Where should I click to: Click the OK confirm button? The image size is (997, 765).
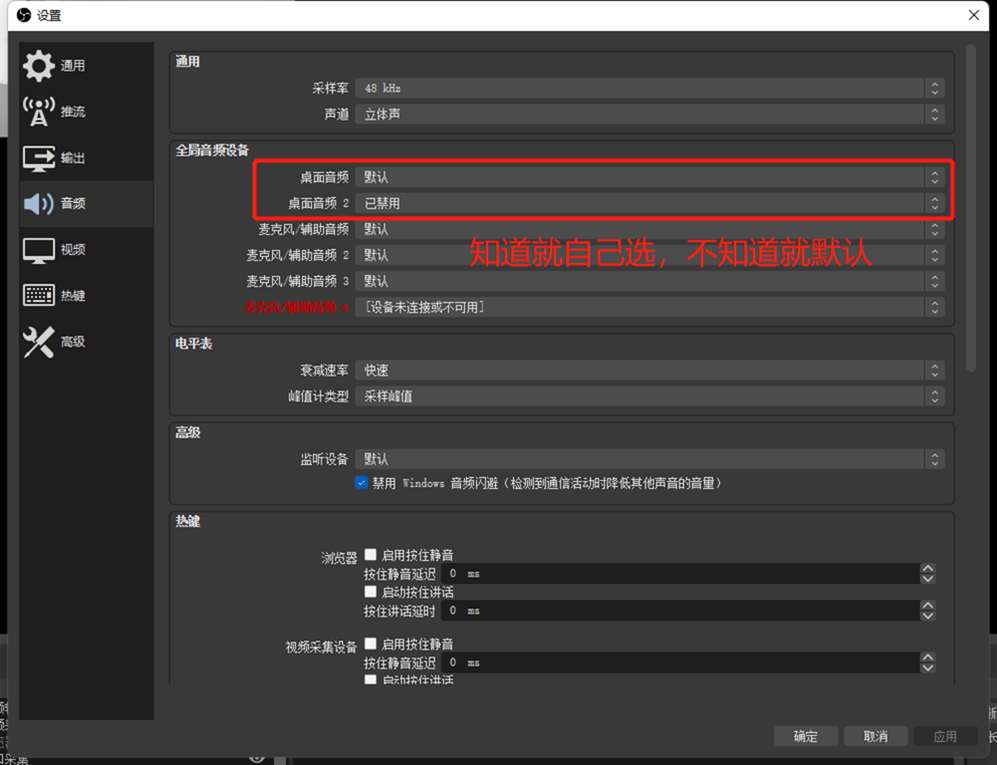(x=805, y=736)
